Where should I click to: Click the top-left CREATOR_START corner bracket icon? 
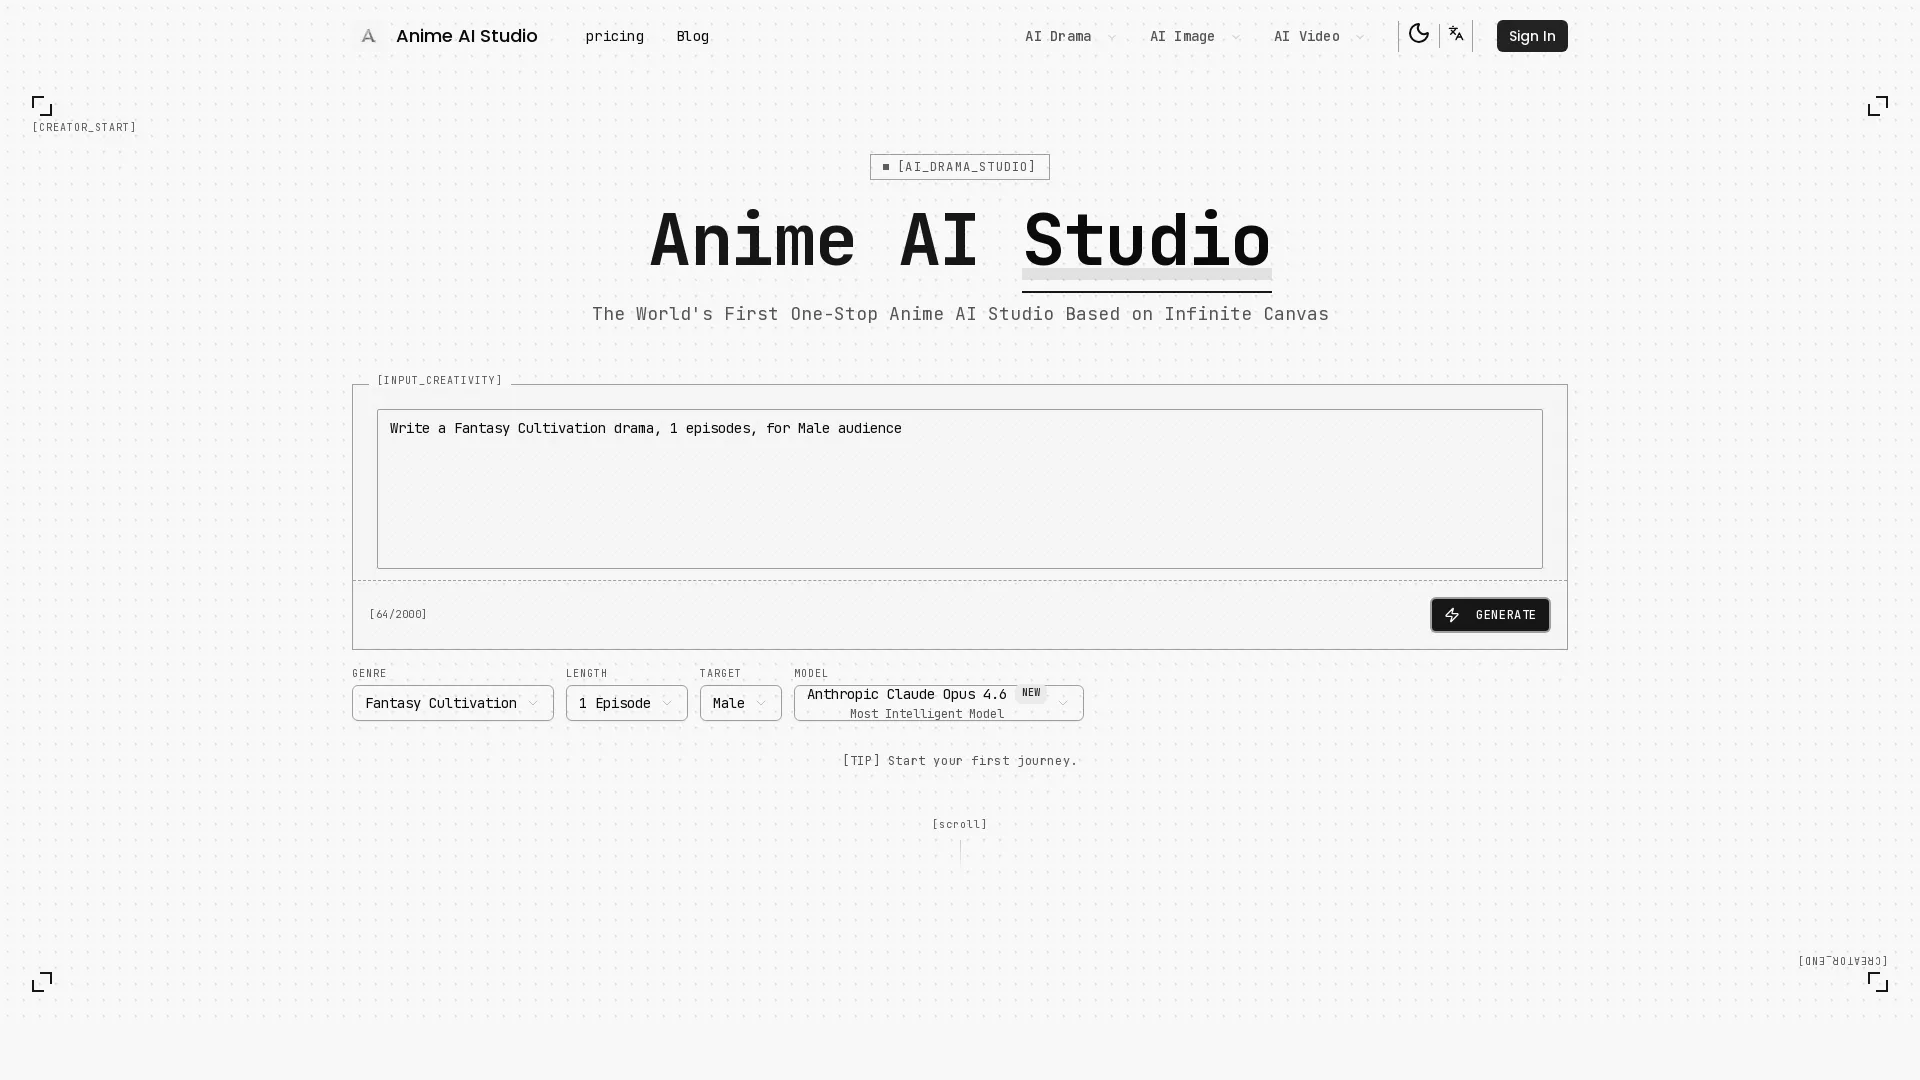point(41,106)
